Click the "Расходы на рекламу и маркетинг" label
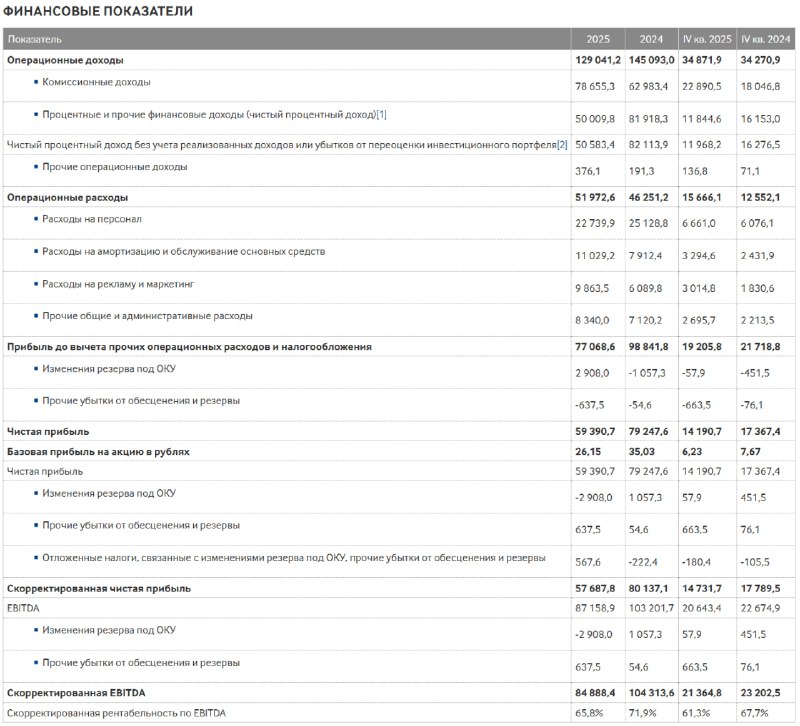Image resolution: width=800 pixels, height=726 pixels. coord(117,284)
